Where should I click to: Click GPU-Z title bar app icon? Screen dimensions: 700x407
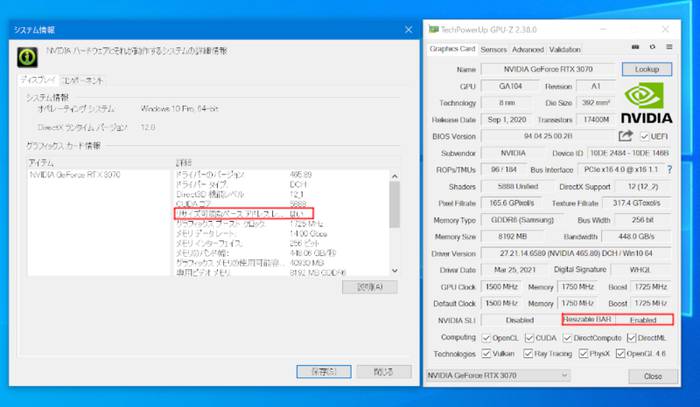pyautogui.click(x=433, y=29)
